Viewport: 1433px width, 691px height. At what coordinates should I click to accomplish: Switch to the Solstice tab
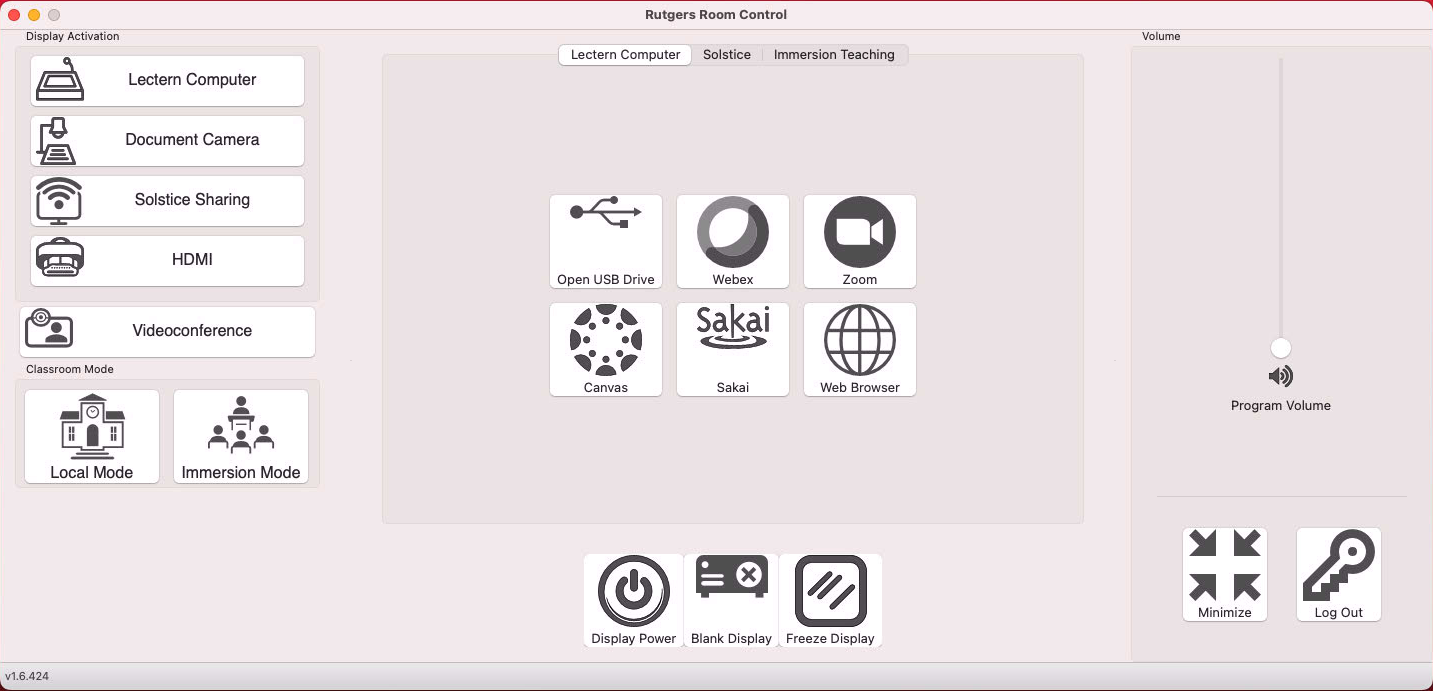pos(726,55)
